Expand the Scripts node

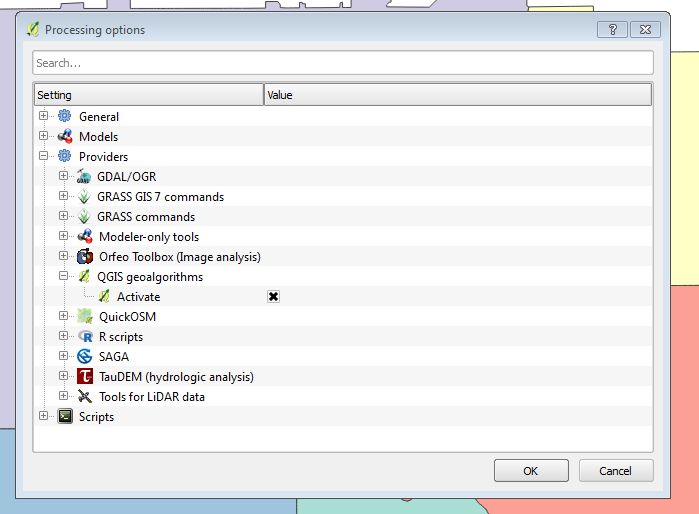point(43,416)
